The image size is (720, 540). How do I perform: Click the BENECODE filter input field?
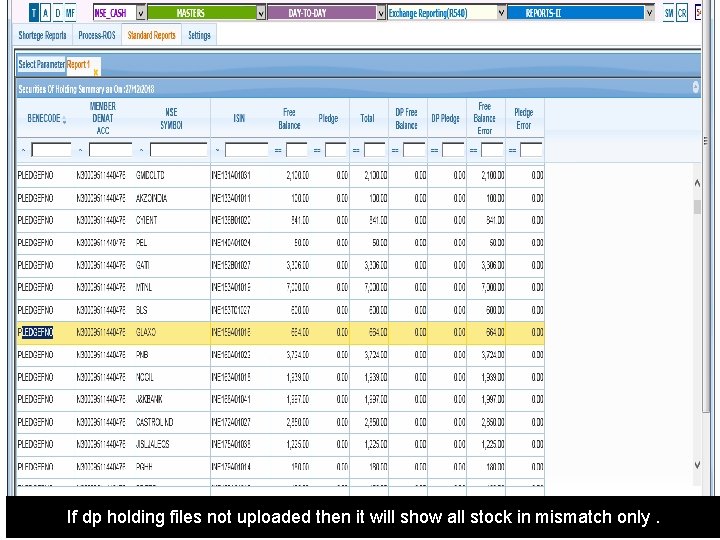pos(51,150)
